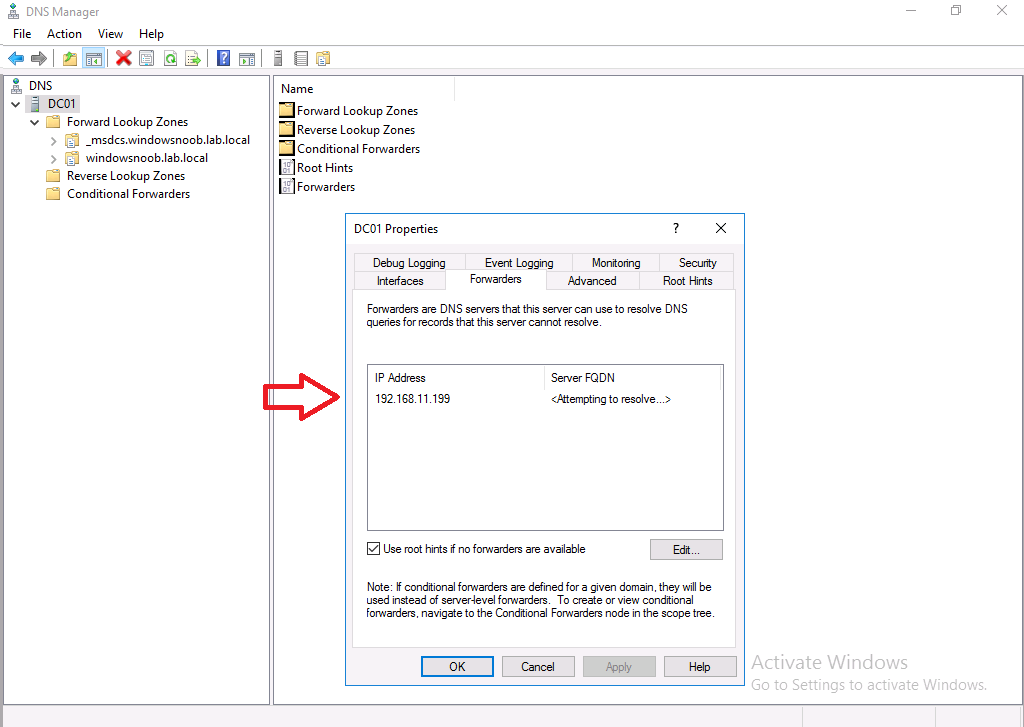The height and width of the screenshot is (727, 1024).
Task: Switch to the Event Logging tab
Action: click(519, 263)
